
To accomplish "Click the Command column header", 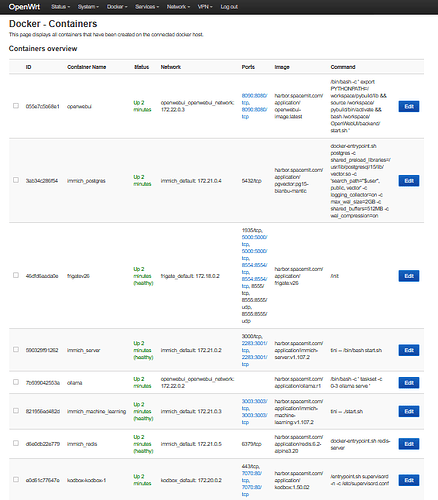I will tap(343, 67).
